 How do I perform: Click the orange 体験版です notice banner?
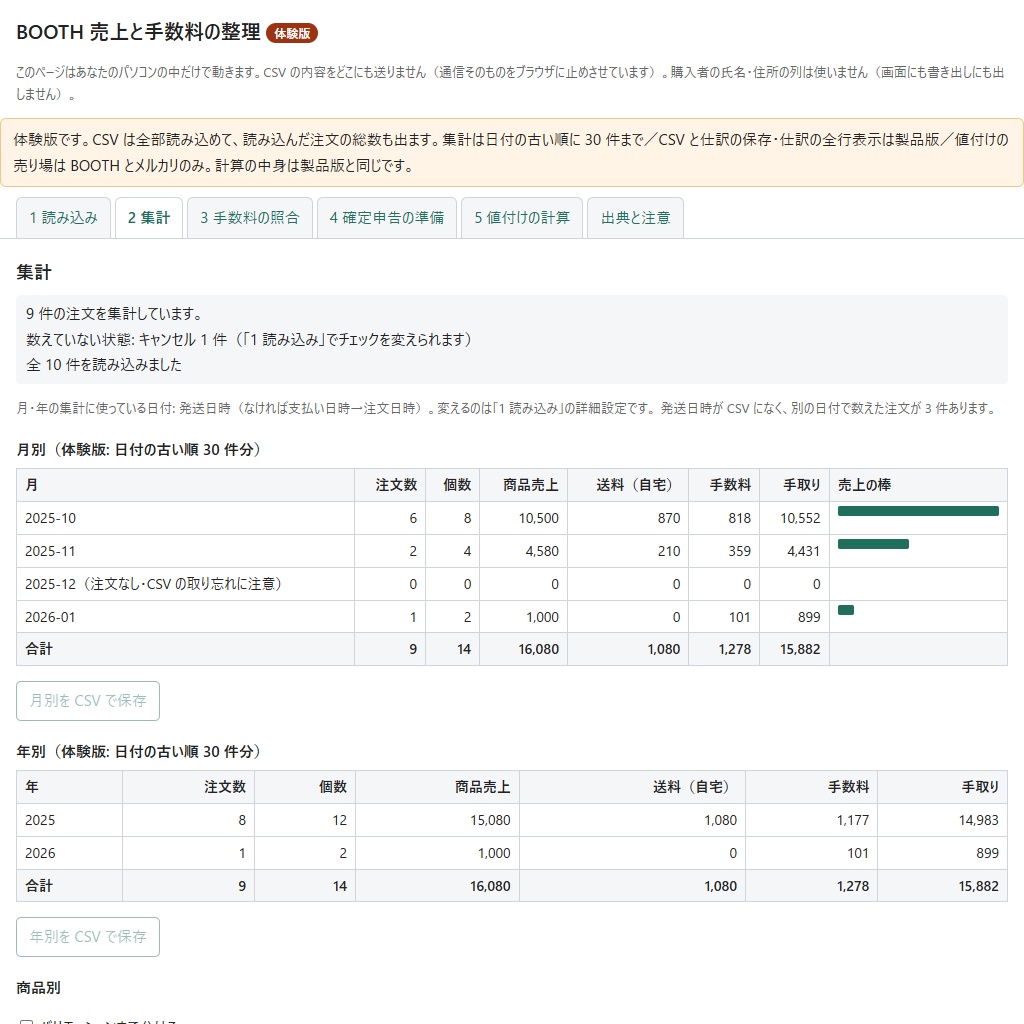coord(512,153)
